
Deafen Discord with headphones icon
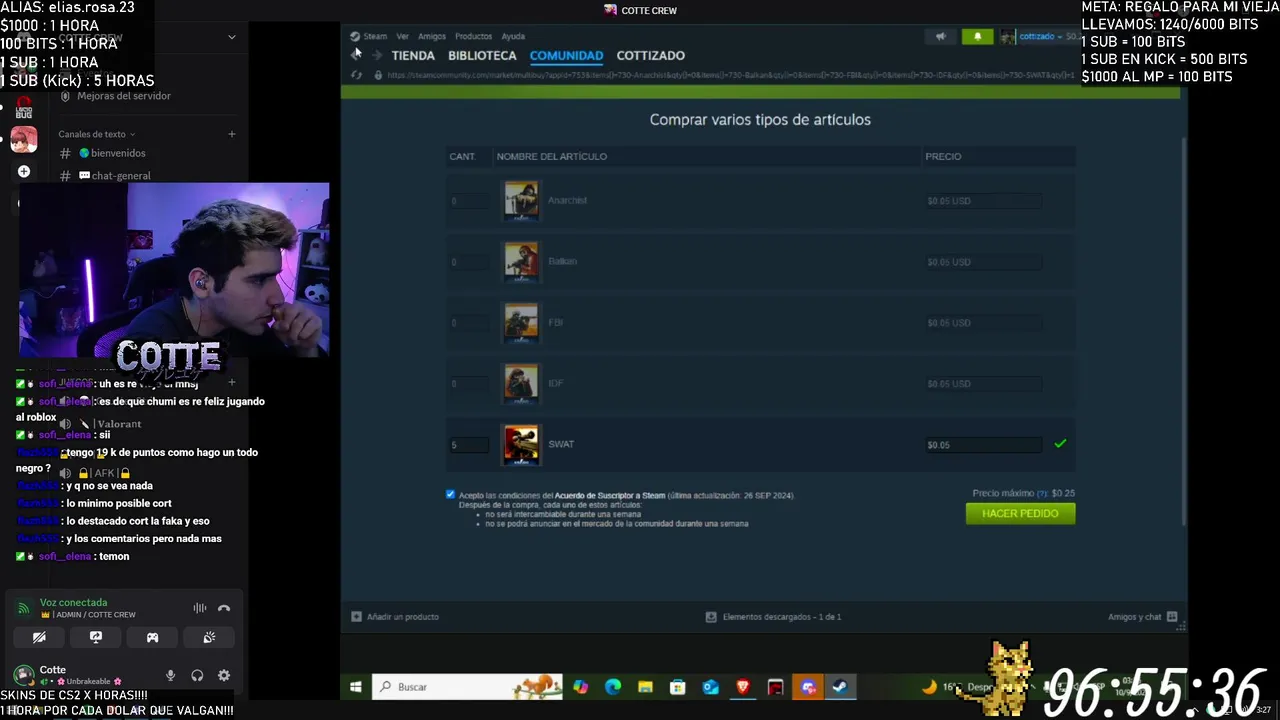point(197,676)
